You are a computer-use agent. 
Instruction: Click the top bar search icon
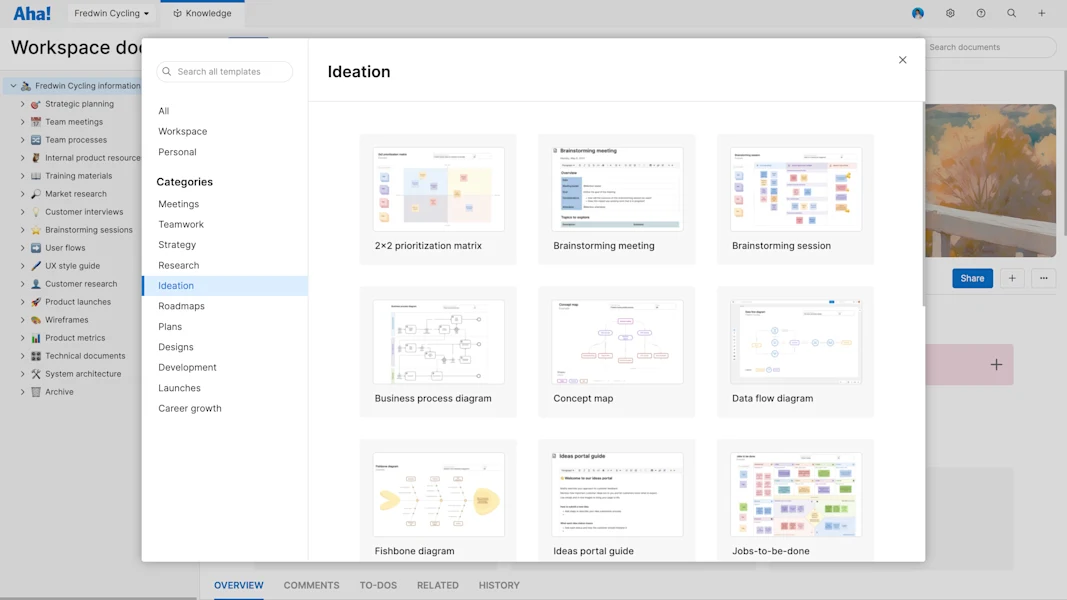pos(1011,13)
